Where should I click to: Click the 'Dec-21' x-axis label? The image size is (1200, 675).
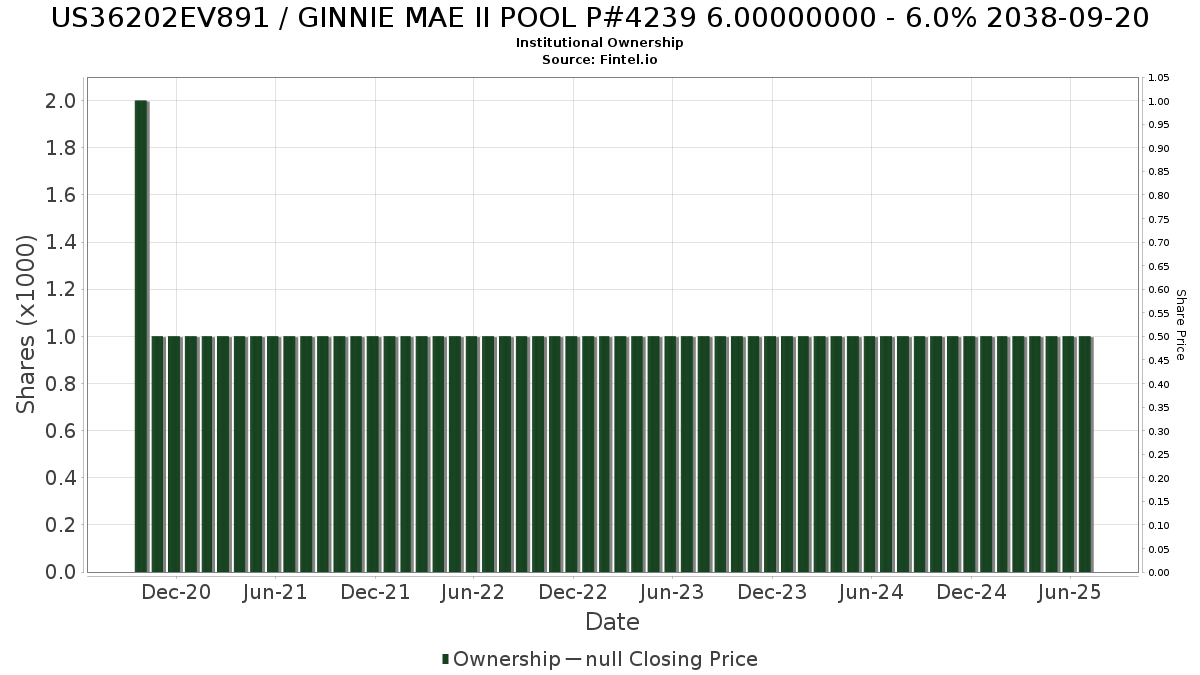pyautogui.click(x=375, y=592)
